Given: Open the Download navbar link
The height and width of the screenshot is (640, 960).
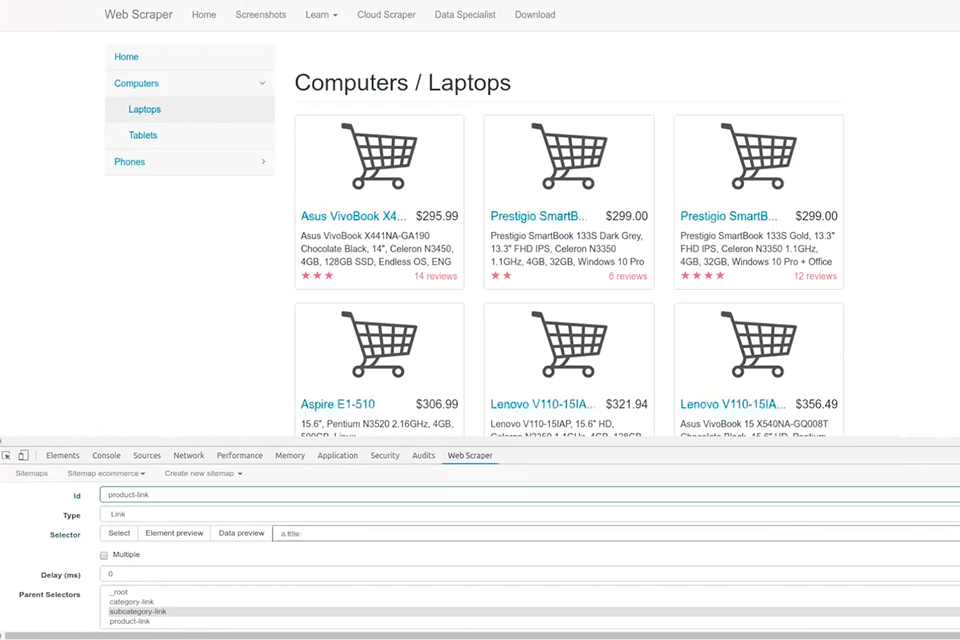Looking at the screenshot, I should click(535, 15).
